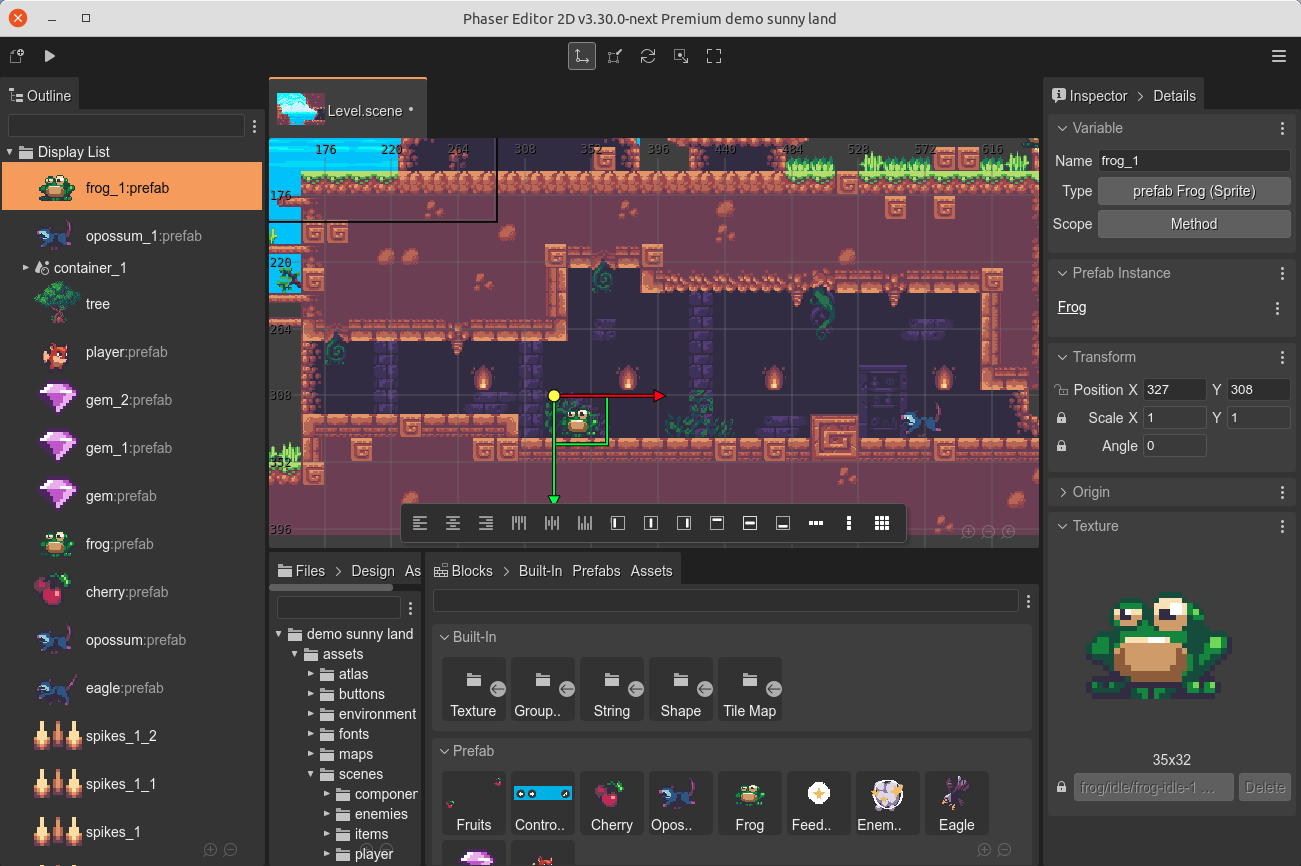Viewport: 1301px width, 866px height.
Task: Align selected objects to vertical middle
Action: pyautogui.click(x=552, y=523)
